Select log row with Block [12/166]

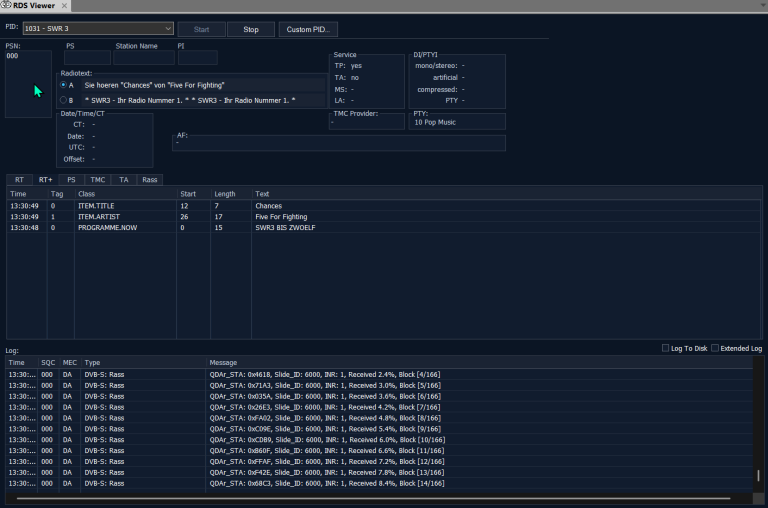(379, 461)
